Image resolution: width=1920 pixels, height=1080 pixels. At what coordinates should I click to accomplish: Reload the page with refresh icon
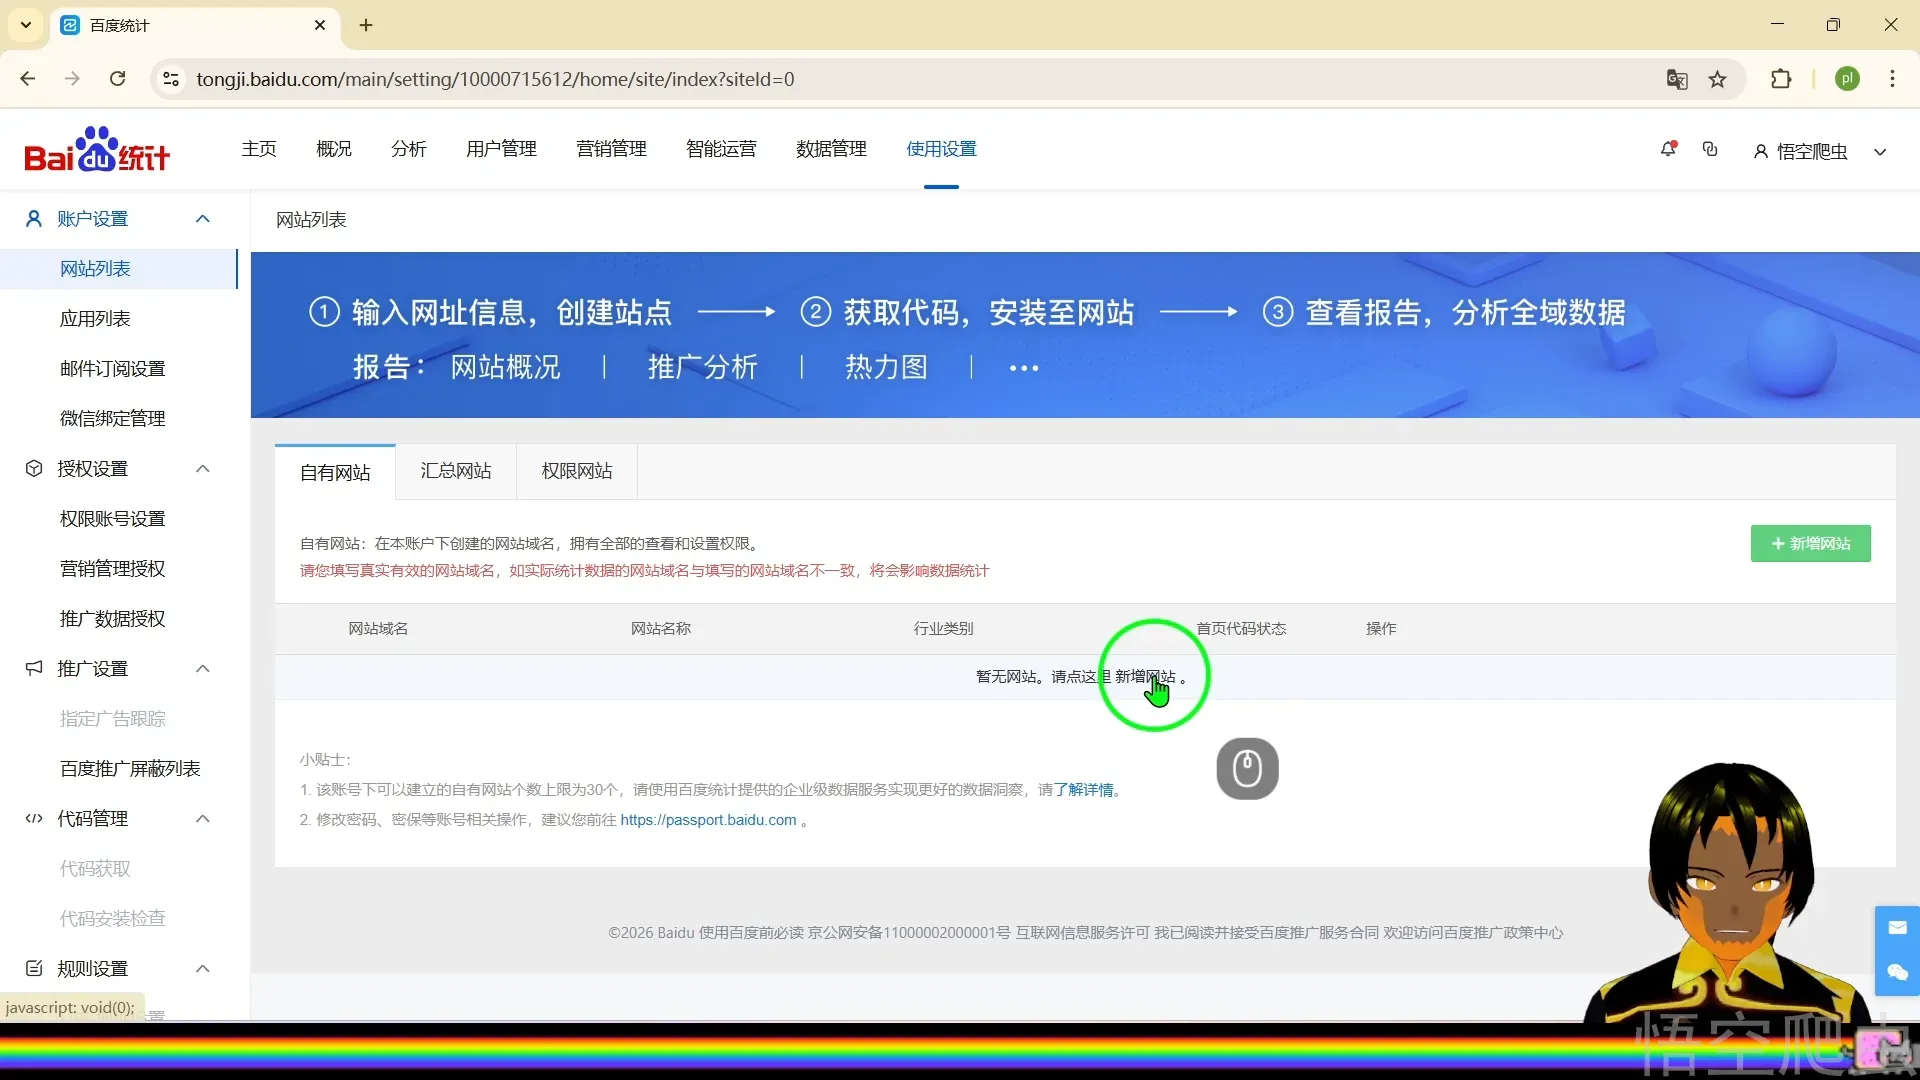click(118, 79)
